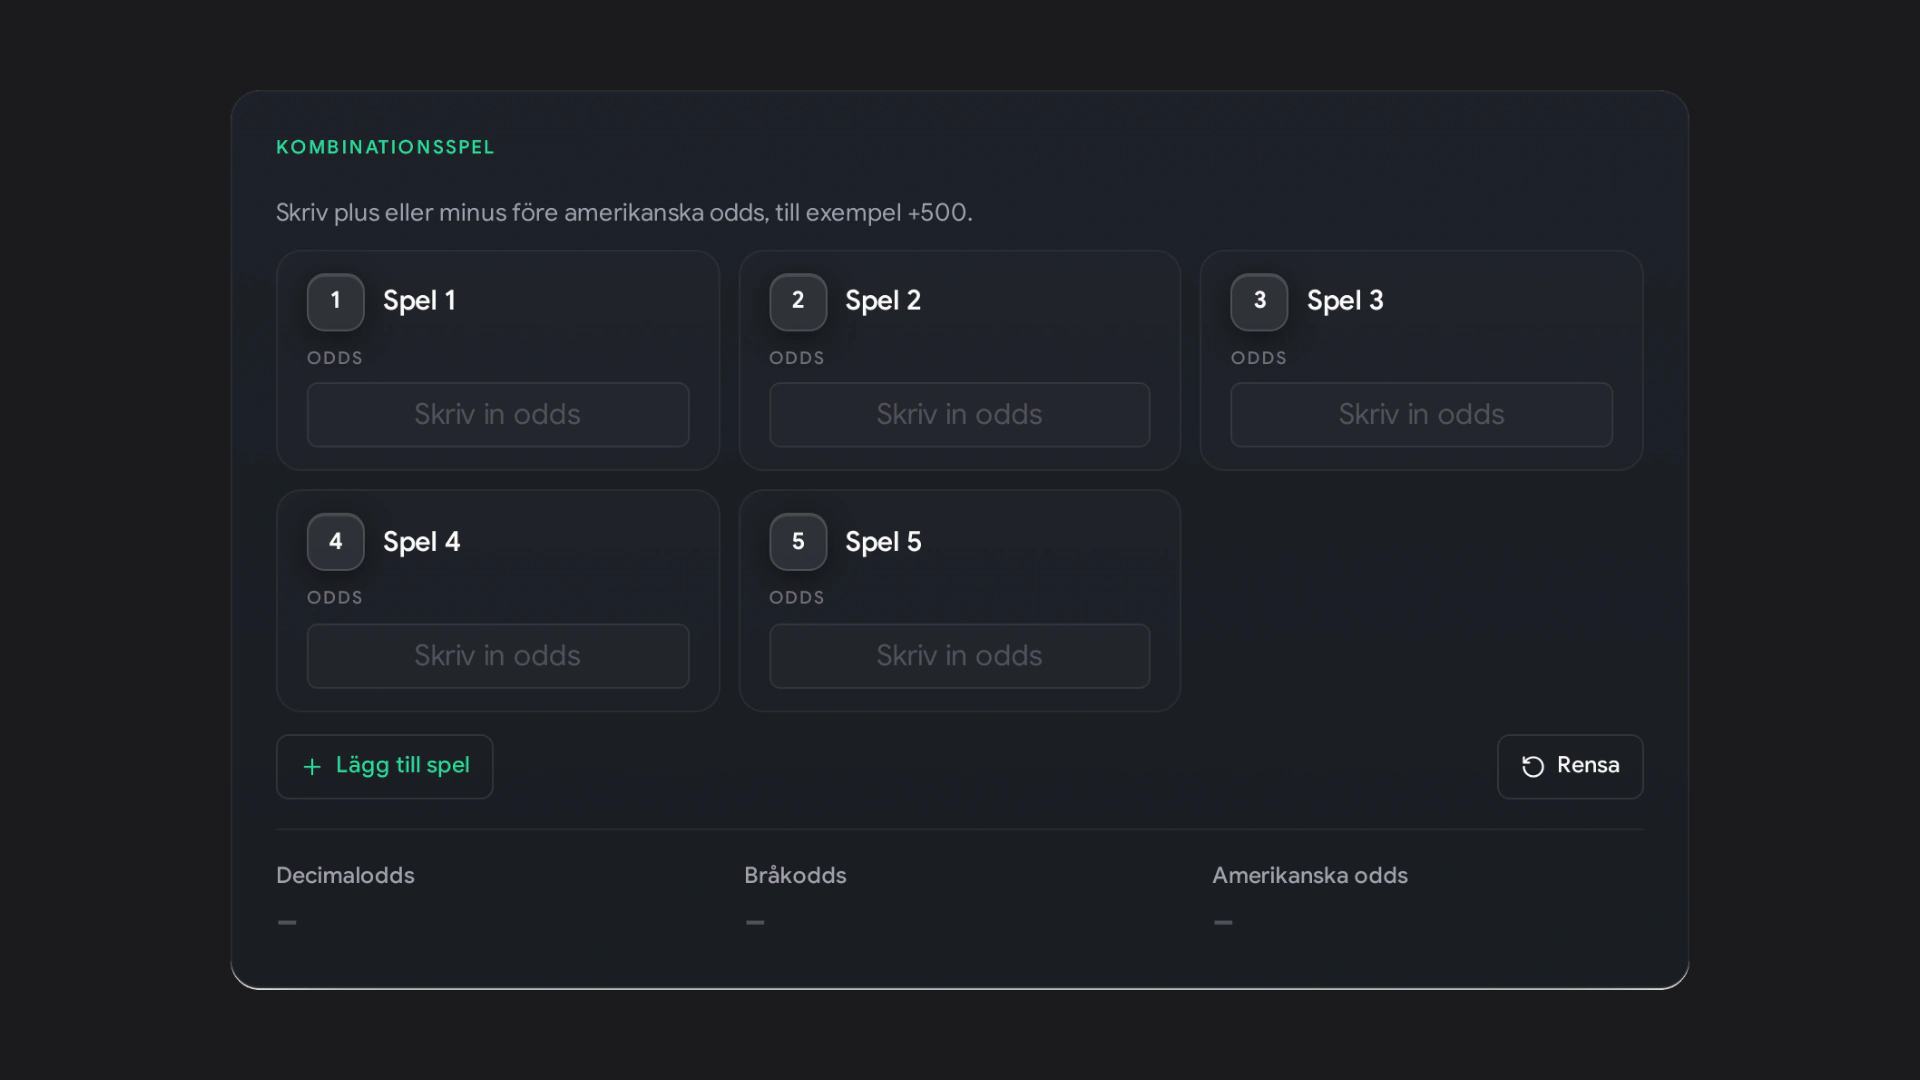Click the Decimalodds result label
The image size is (1920, 1080).
345,875
